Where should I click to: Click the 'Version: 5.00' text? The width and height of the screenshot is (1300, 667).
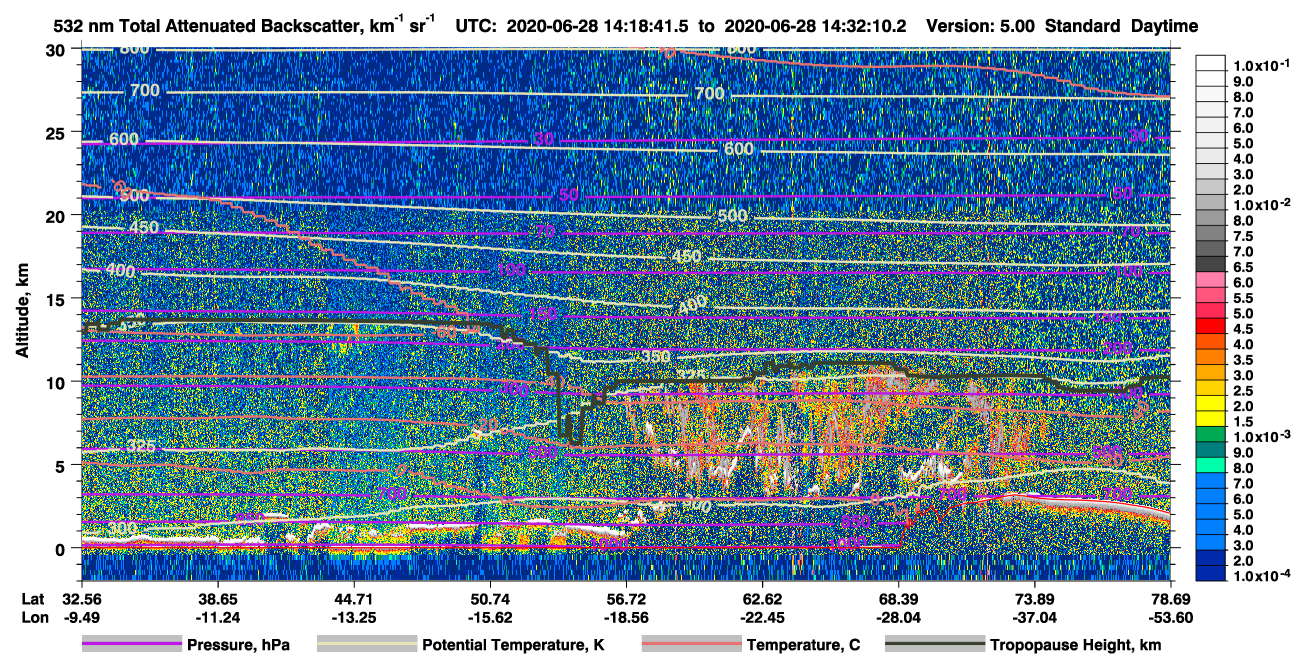pyautogui.click(x=982, y=26)
